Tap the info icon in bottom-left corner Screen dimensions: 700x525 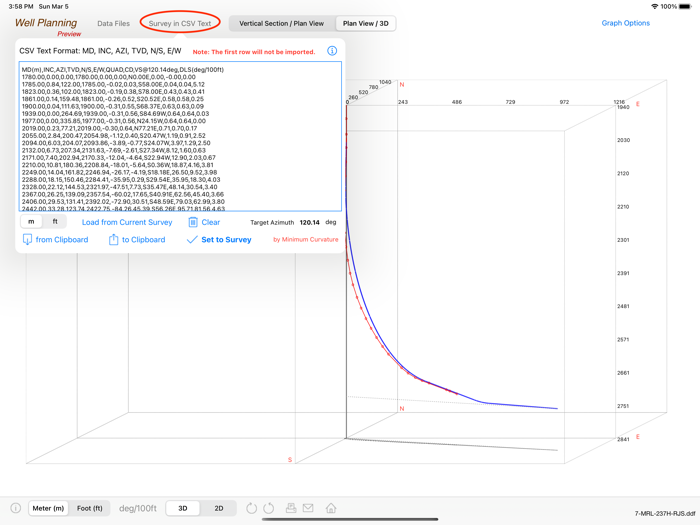(15, 508)
